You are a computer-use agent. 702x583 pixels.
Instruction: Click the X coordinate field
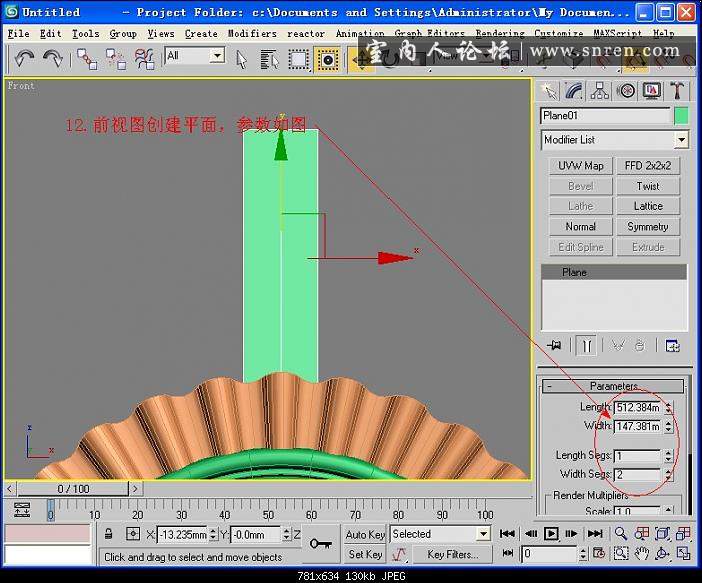183,535
